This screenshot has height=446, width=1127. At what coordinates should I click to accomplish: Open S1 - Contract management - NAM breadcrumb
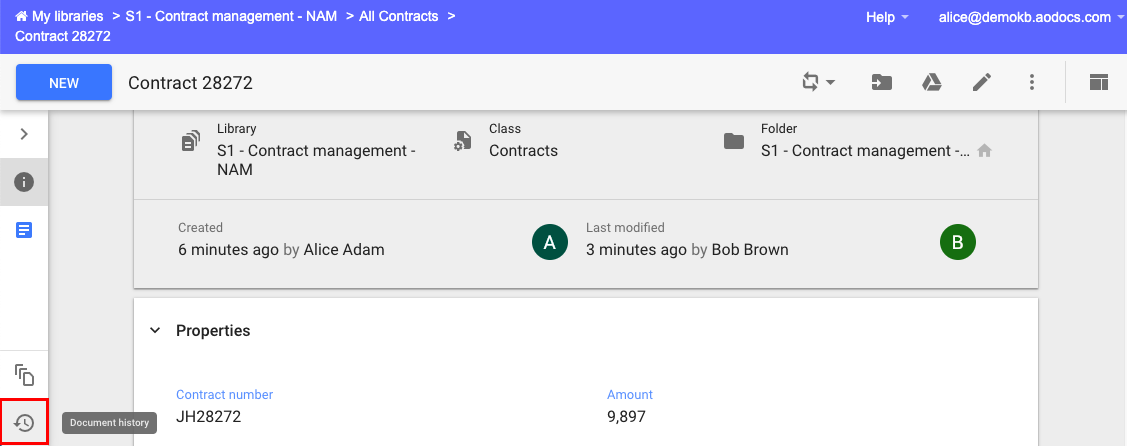tap(231, 16)
